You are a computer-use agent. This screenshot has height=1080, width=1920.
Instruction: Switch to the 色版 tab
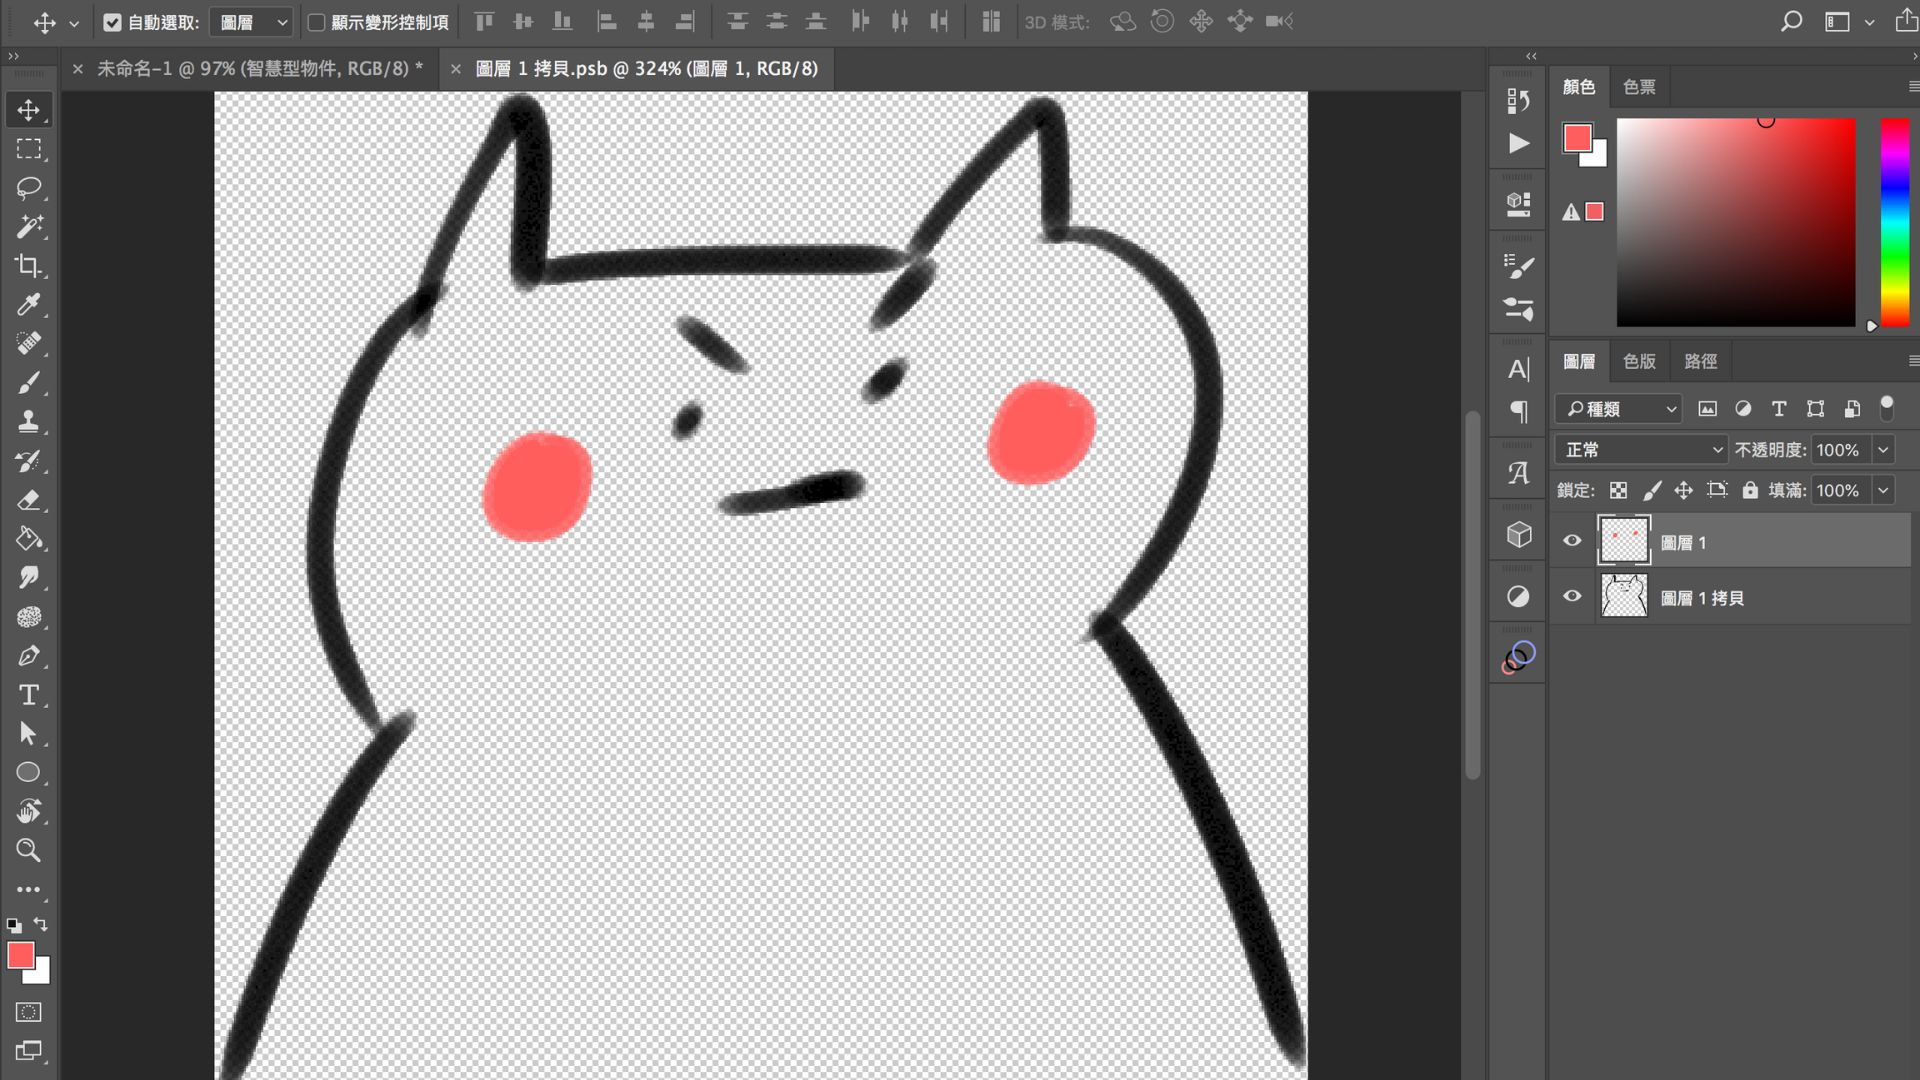click(1639, 361)
